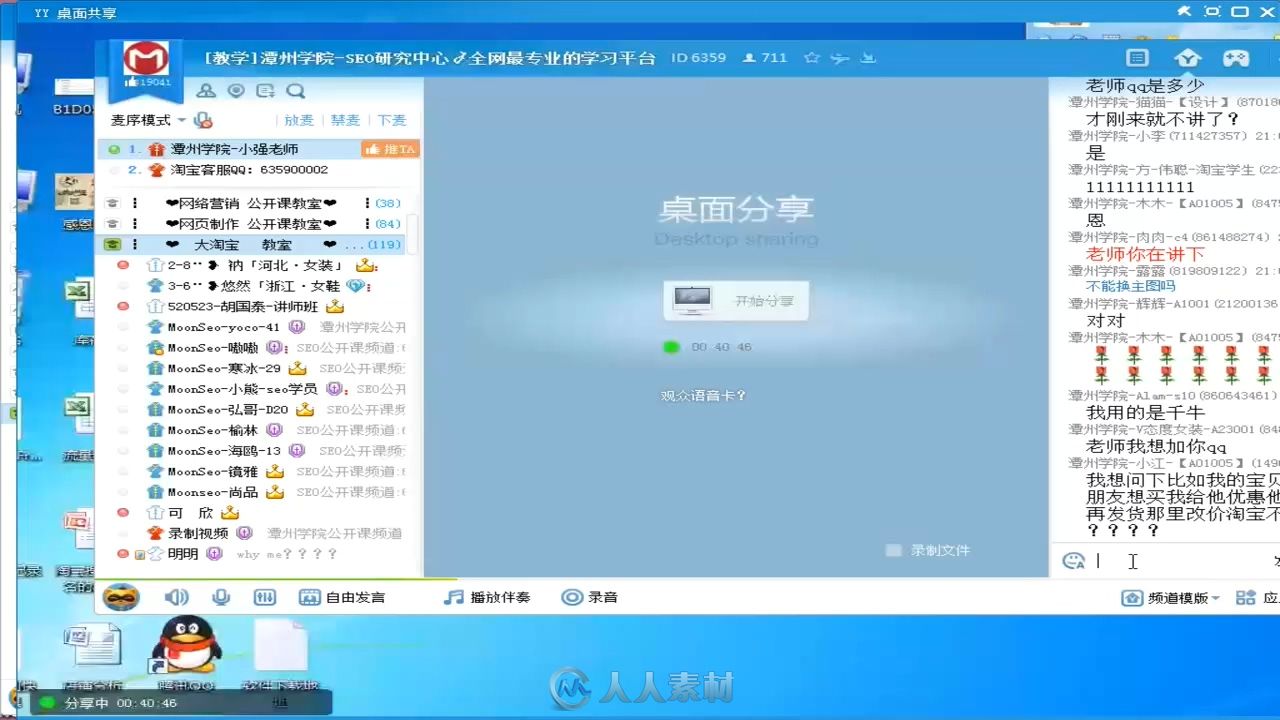Screen dimensions: 1280x720
Task: Click the online members count 711
Action: click(x=765, y=58)
